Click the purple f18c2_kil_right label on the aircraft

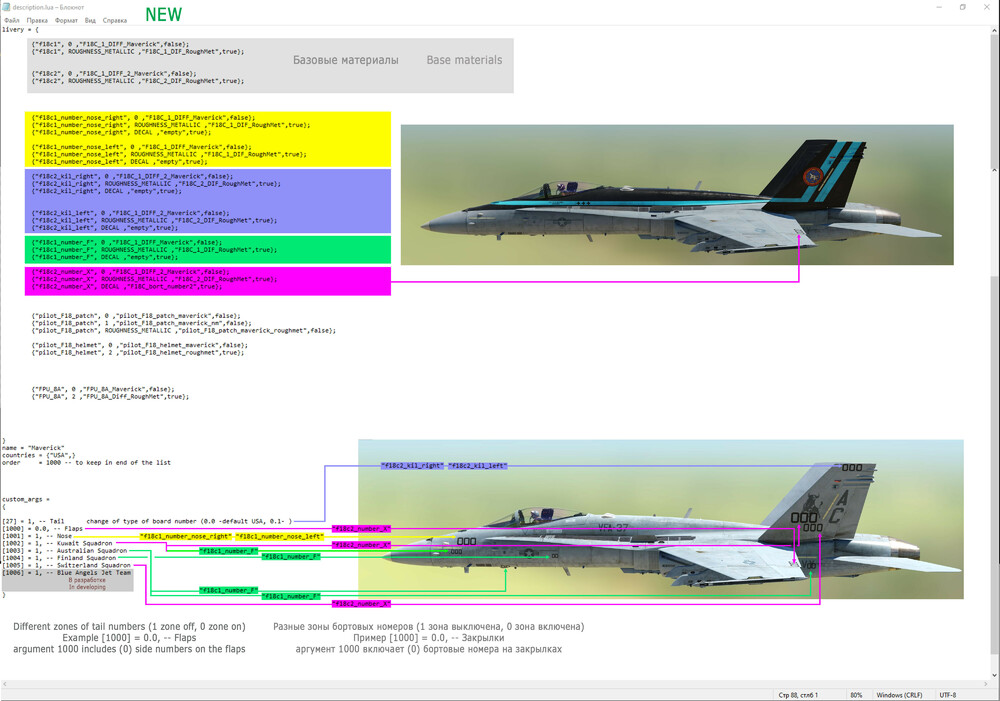(x=411, y=466)
